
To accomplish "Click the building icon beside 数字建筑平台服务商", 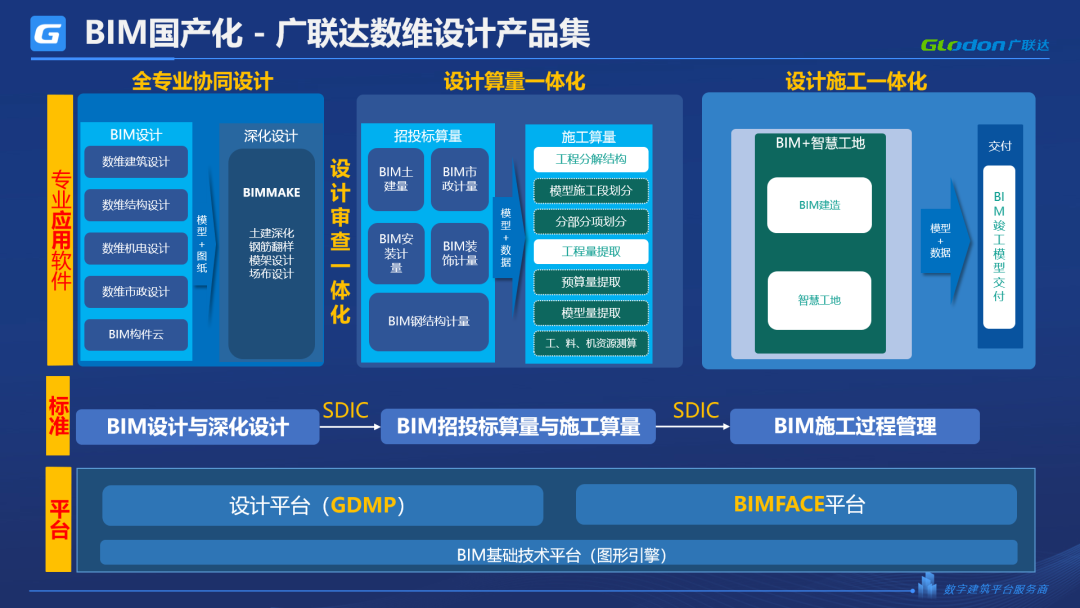I will (927, 585).
